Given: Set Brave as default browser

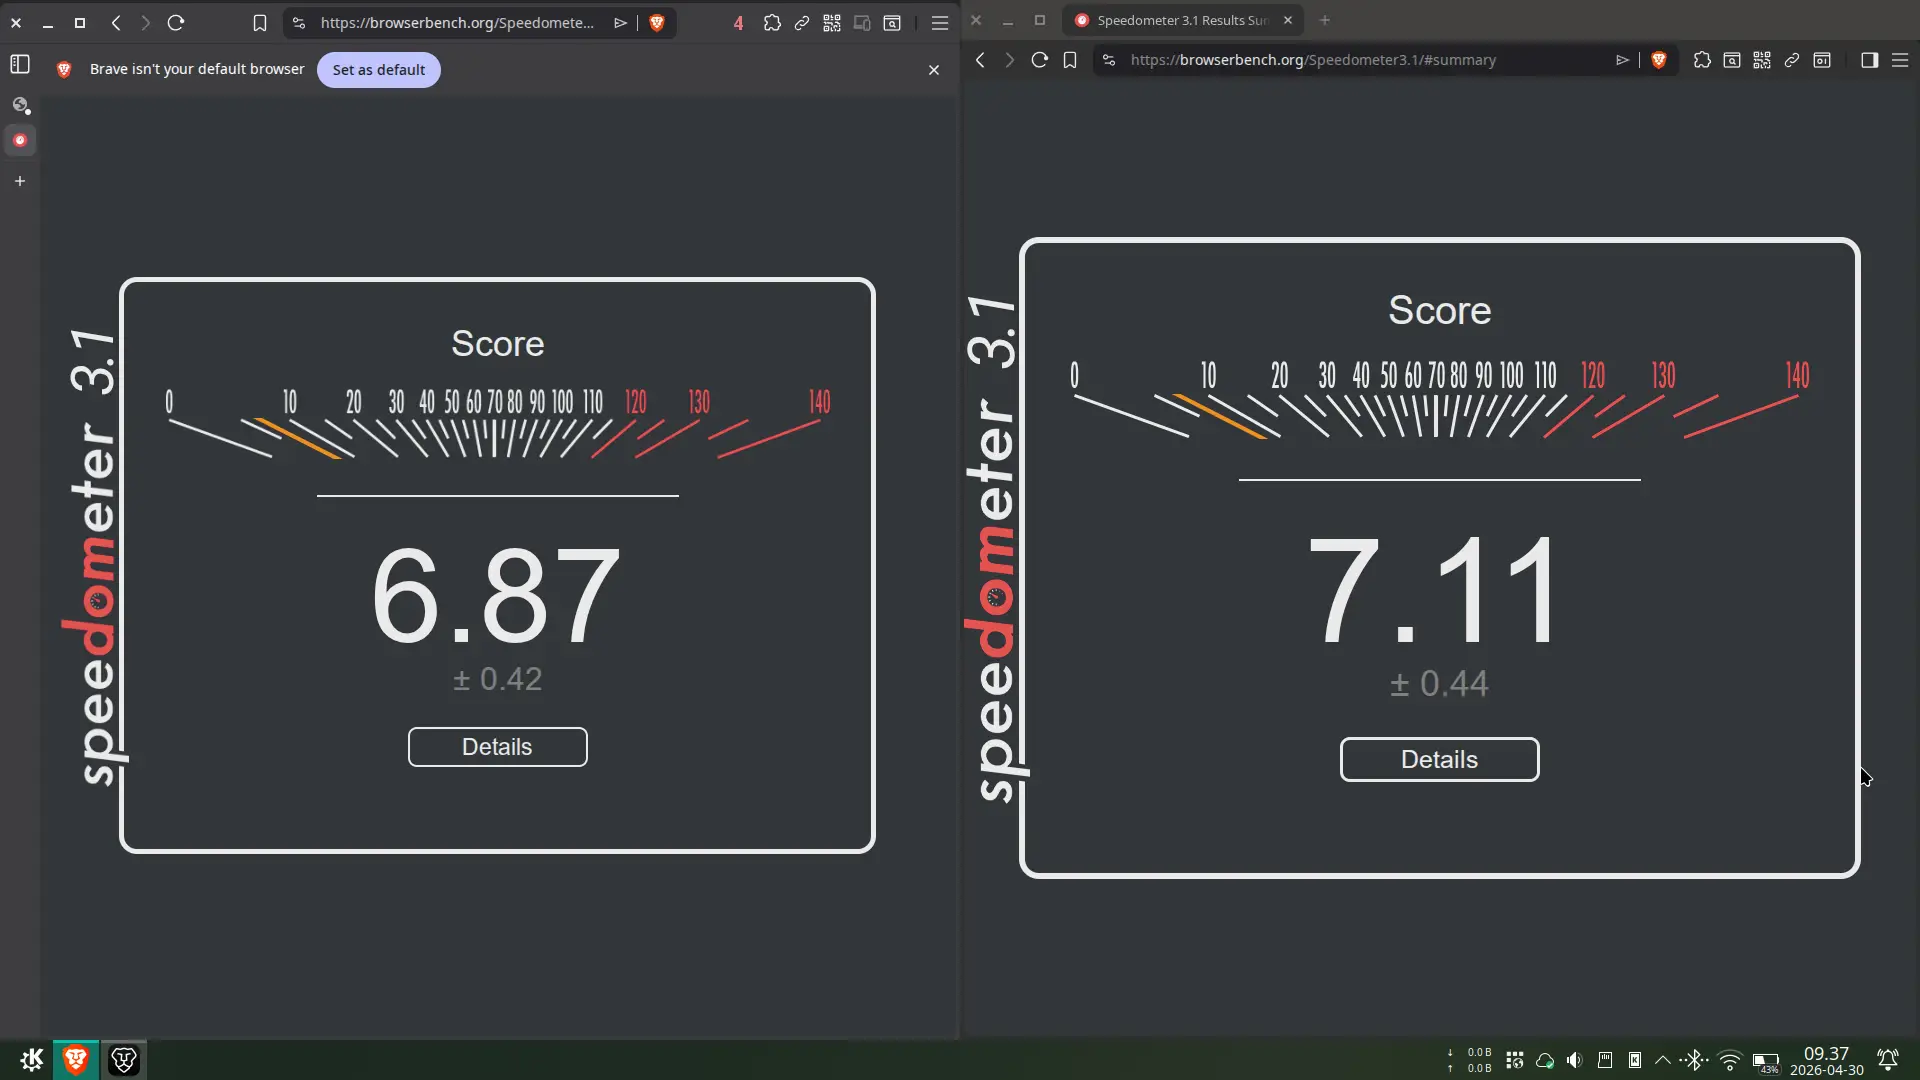Looking at the screenshot, I should click(378, 70).
